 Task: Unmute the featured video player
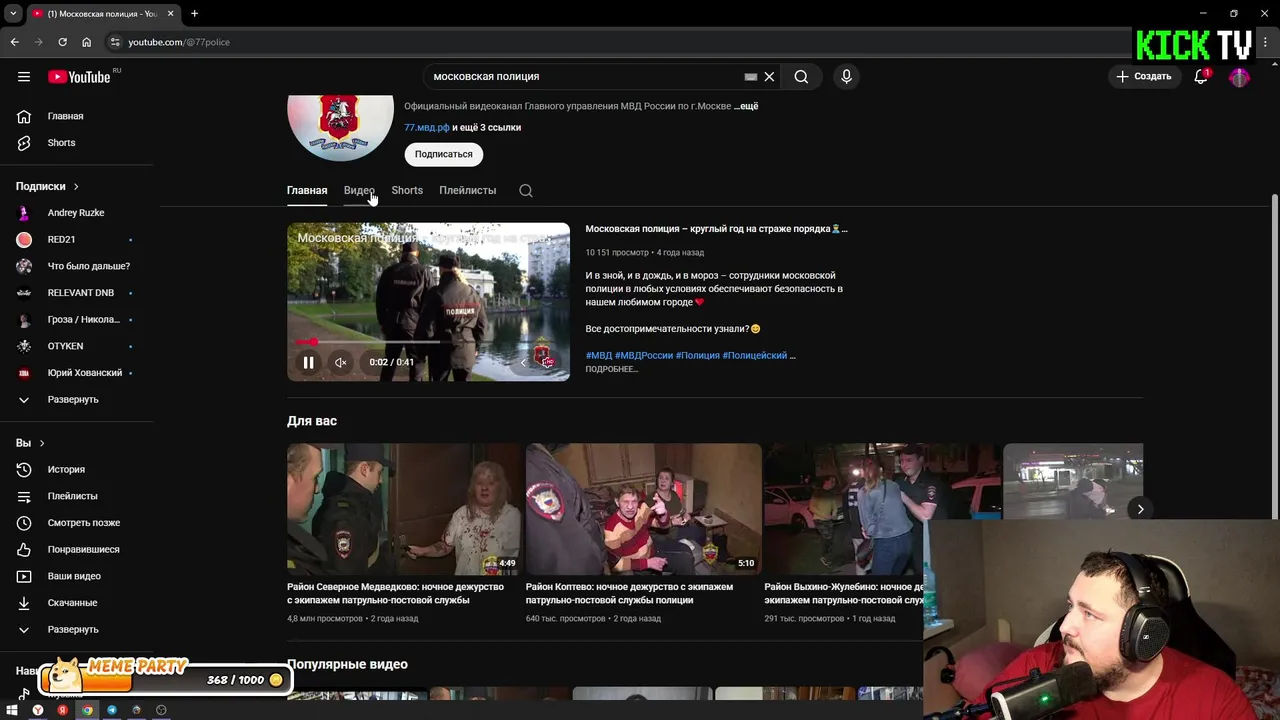(341, 363)
